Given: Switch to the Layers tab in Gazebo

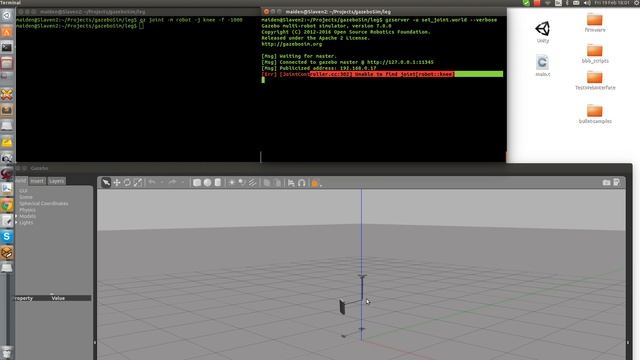Looking at the screenshot, I should pyautogui.click(x=56, y=181).
